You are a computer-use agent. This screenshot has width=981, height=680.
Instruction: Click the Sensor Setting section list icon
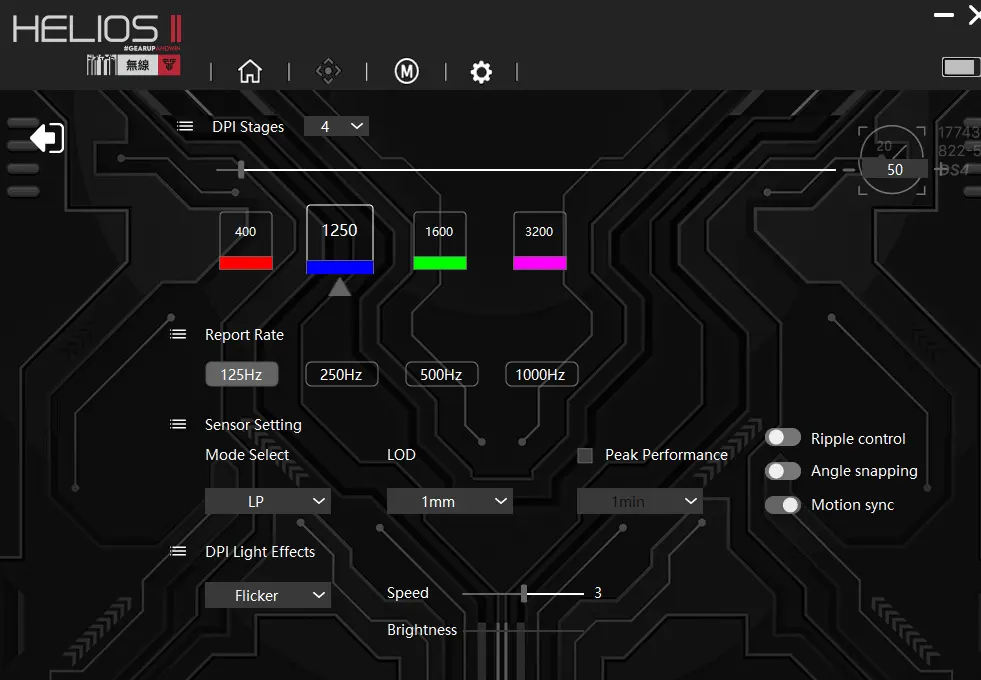pos(178,424)
